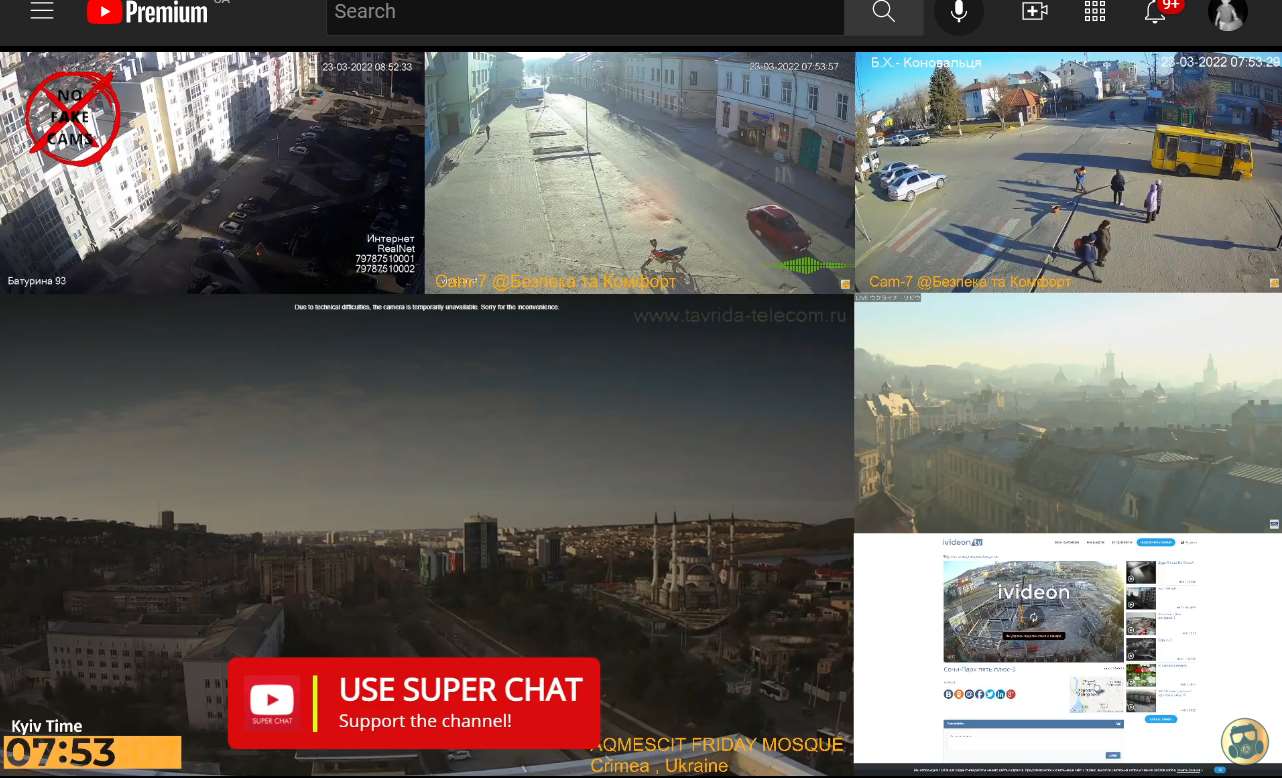Show notifications via the bell icon
The width and height of the screenshot is (1282, 778).
[x=1155, y=12]
